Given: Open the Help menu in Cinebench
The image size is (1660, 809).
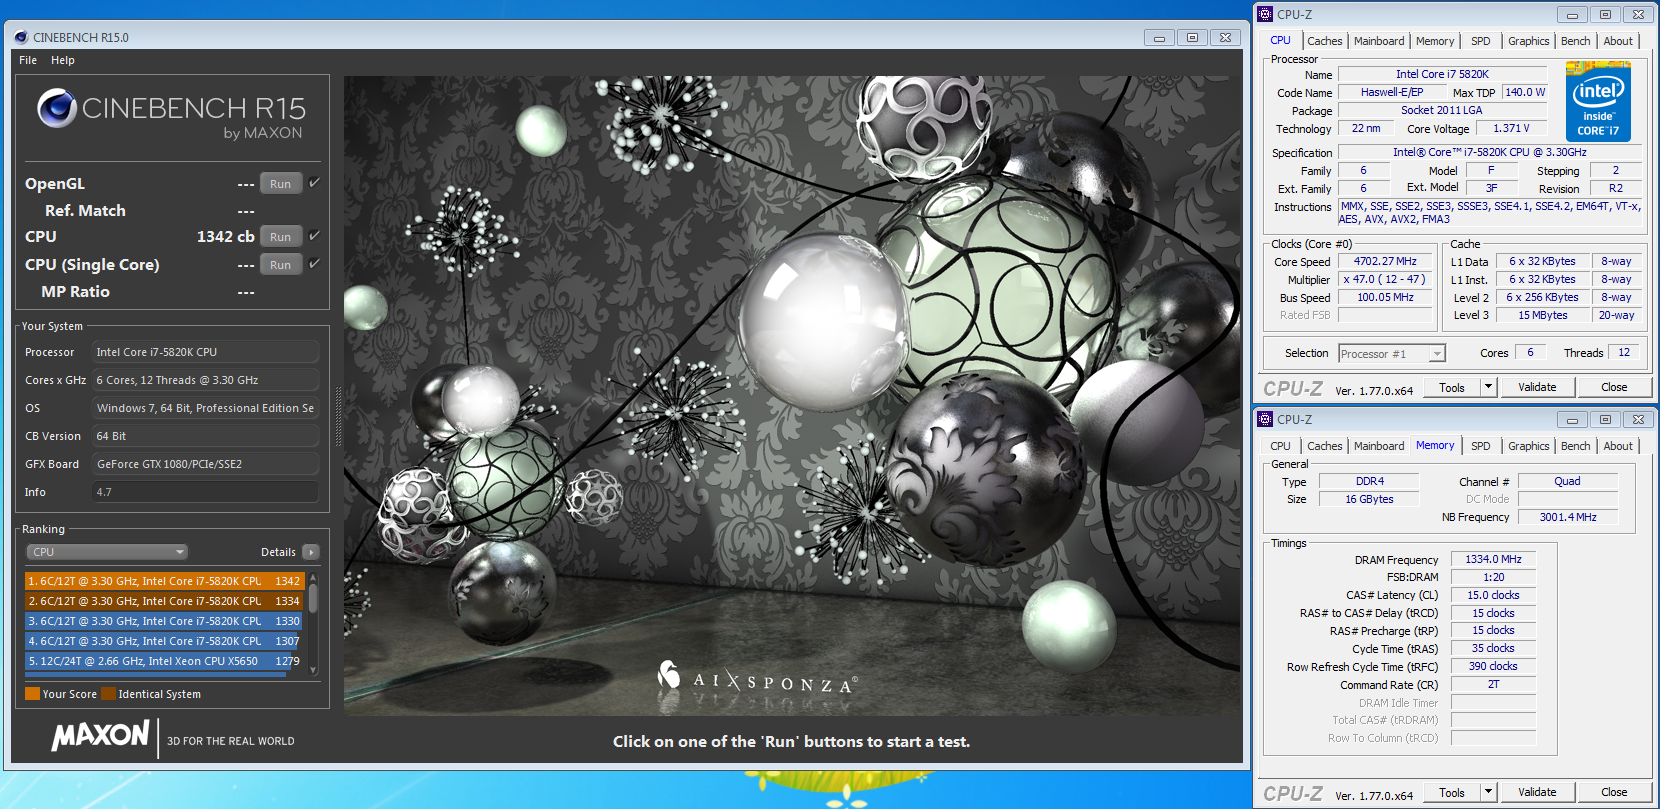Looking at the screenshot, I should coord(63,60).
